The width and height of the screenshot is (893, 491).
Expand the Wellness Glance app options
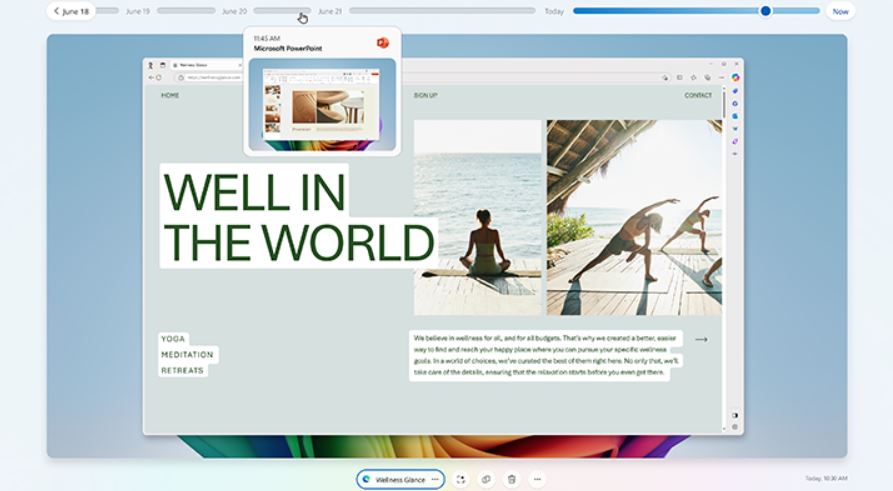pyautogui.click(x=435, y=480)
